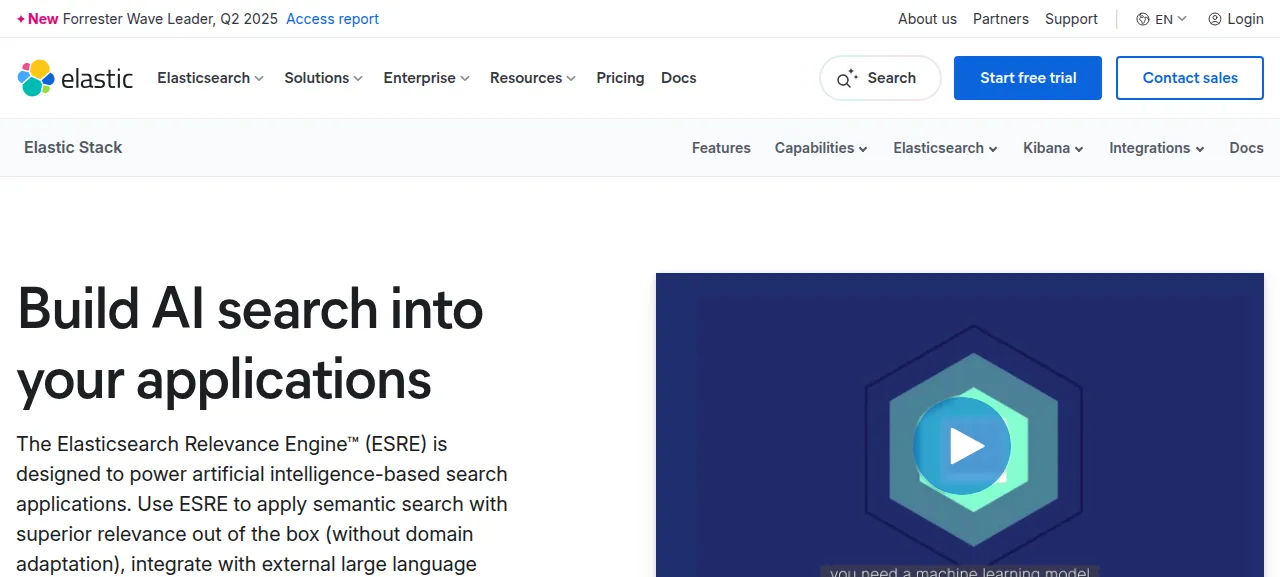Screen dimensions: 1280x577
Task: Open the Kibana dropdown
Action: (x=1053, y=148)
